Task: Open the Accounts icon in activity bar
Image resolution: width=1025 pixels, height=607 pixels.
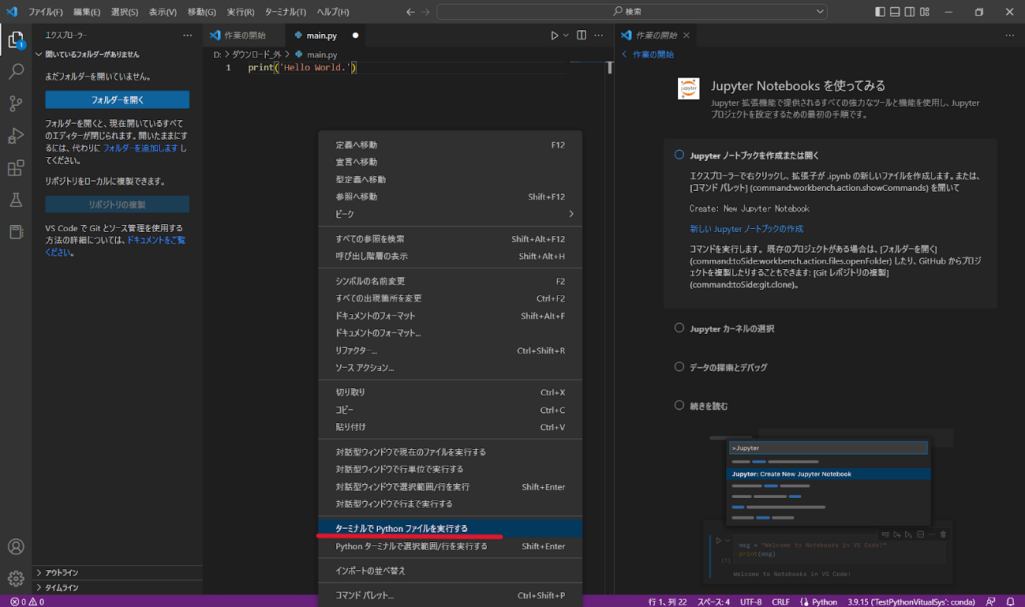Action: point(16,546)
